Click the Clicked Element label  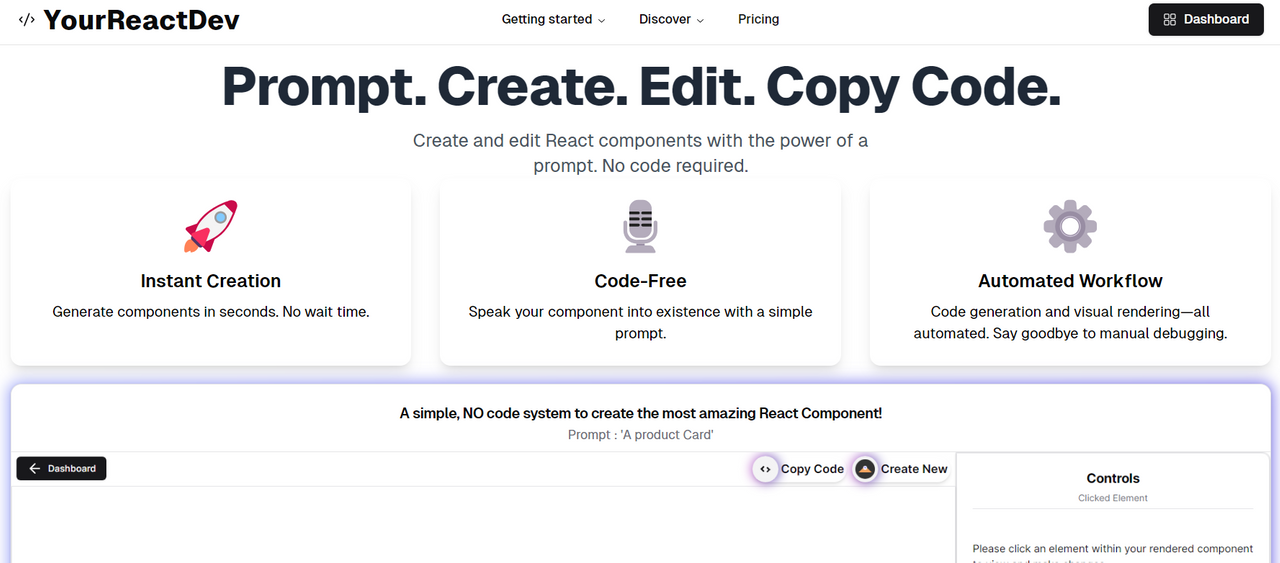tap(1113, 498)
